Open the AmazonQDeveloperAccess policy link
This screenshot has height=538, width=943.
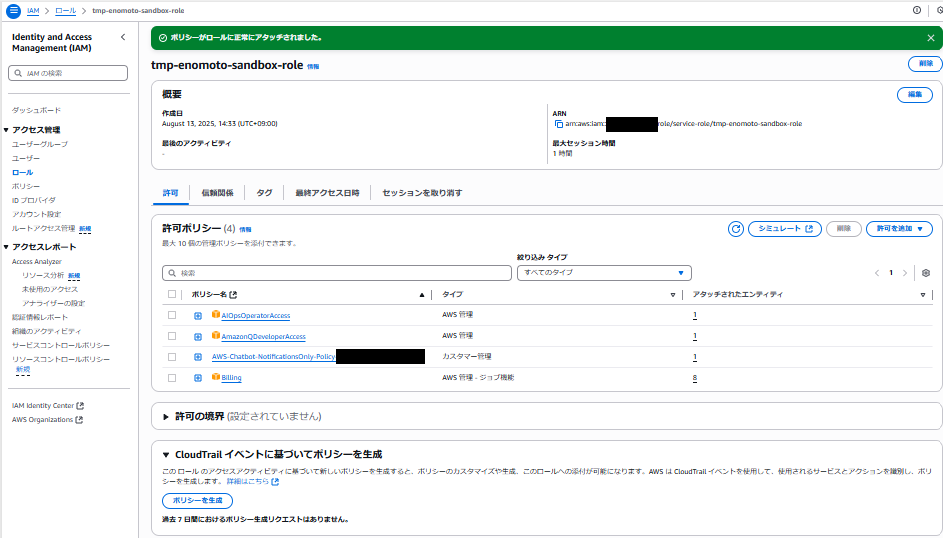coord(263,337)
